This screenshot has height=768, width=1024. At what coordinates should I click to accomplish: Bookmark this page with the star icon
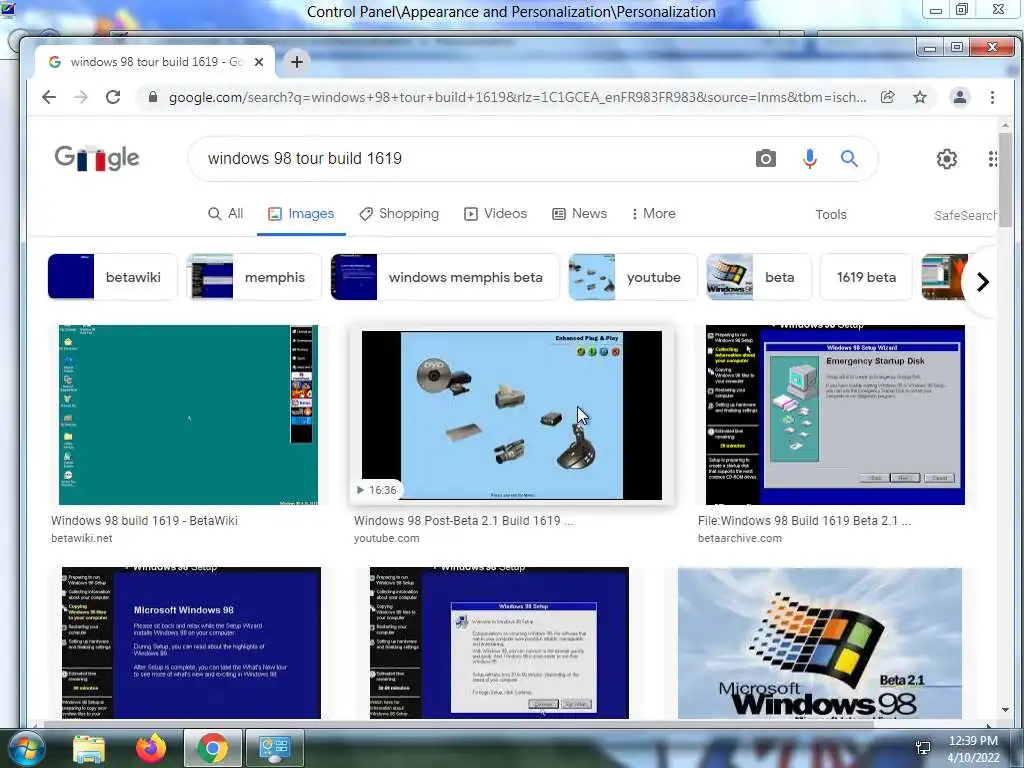pyautogui.click(x=920, y=97)
